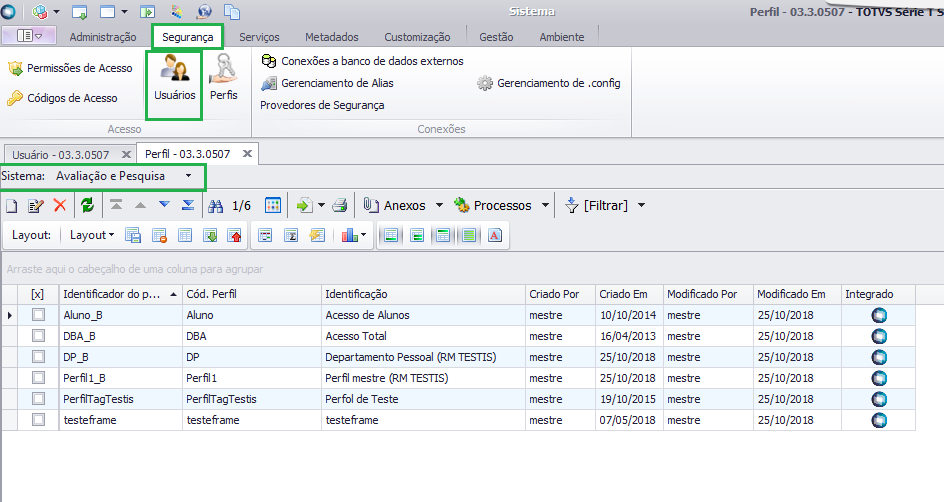944x502 pixels.
Task: Click the import layout green arrow icon
Action: [x=210, y=235]
